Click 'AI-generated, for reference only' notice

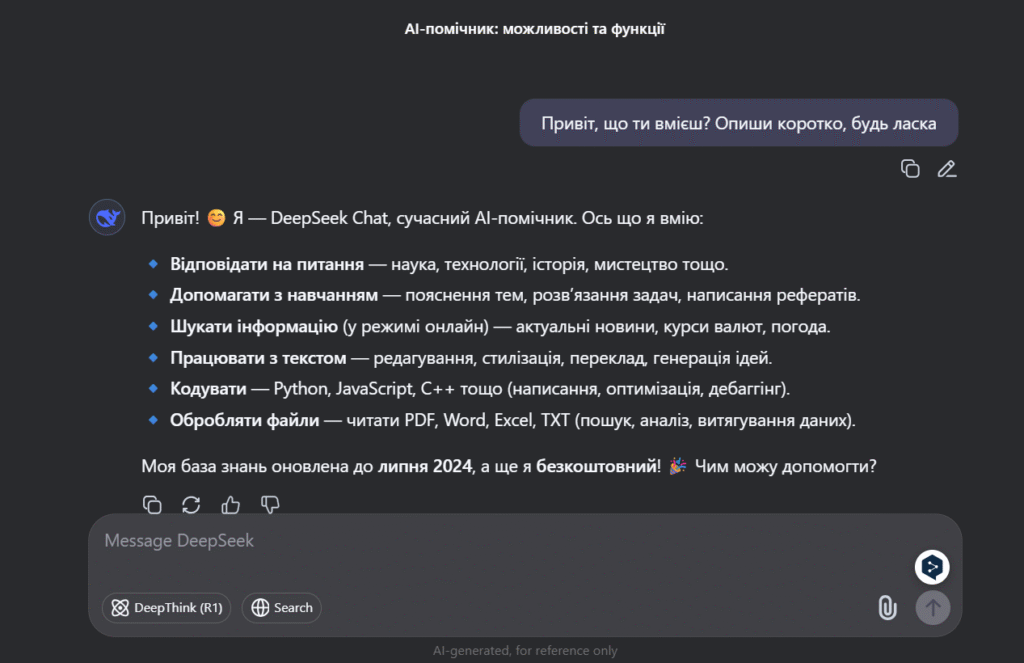(525, 651)
